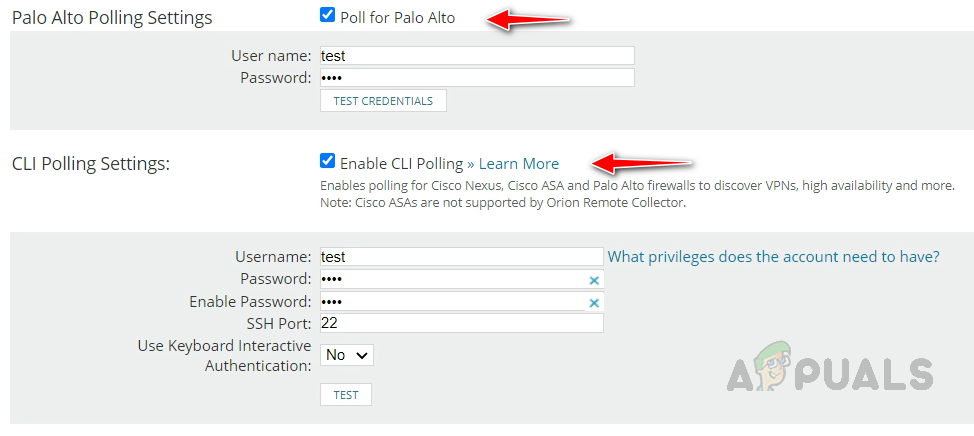Click the "Poll for Palo Alto" label text
The width and height of the screenshot is (974, 436).
[x=398, y=17]
